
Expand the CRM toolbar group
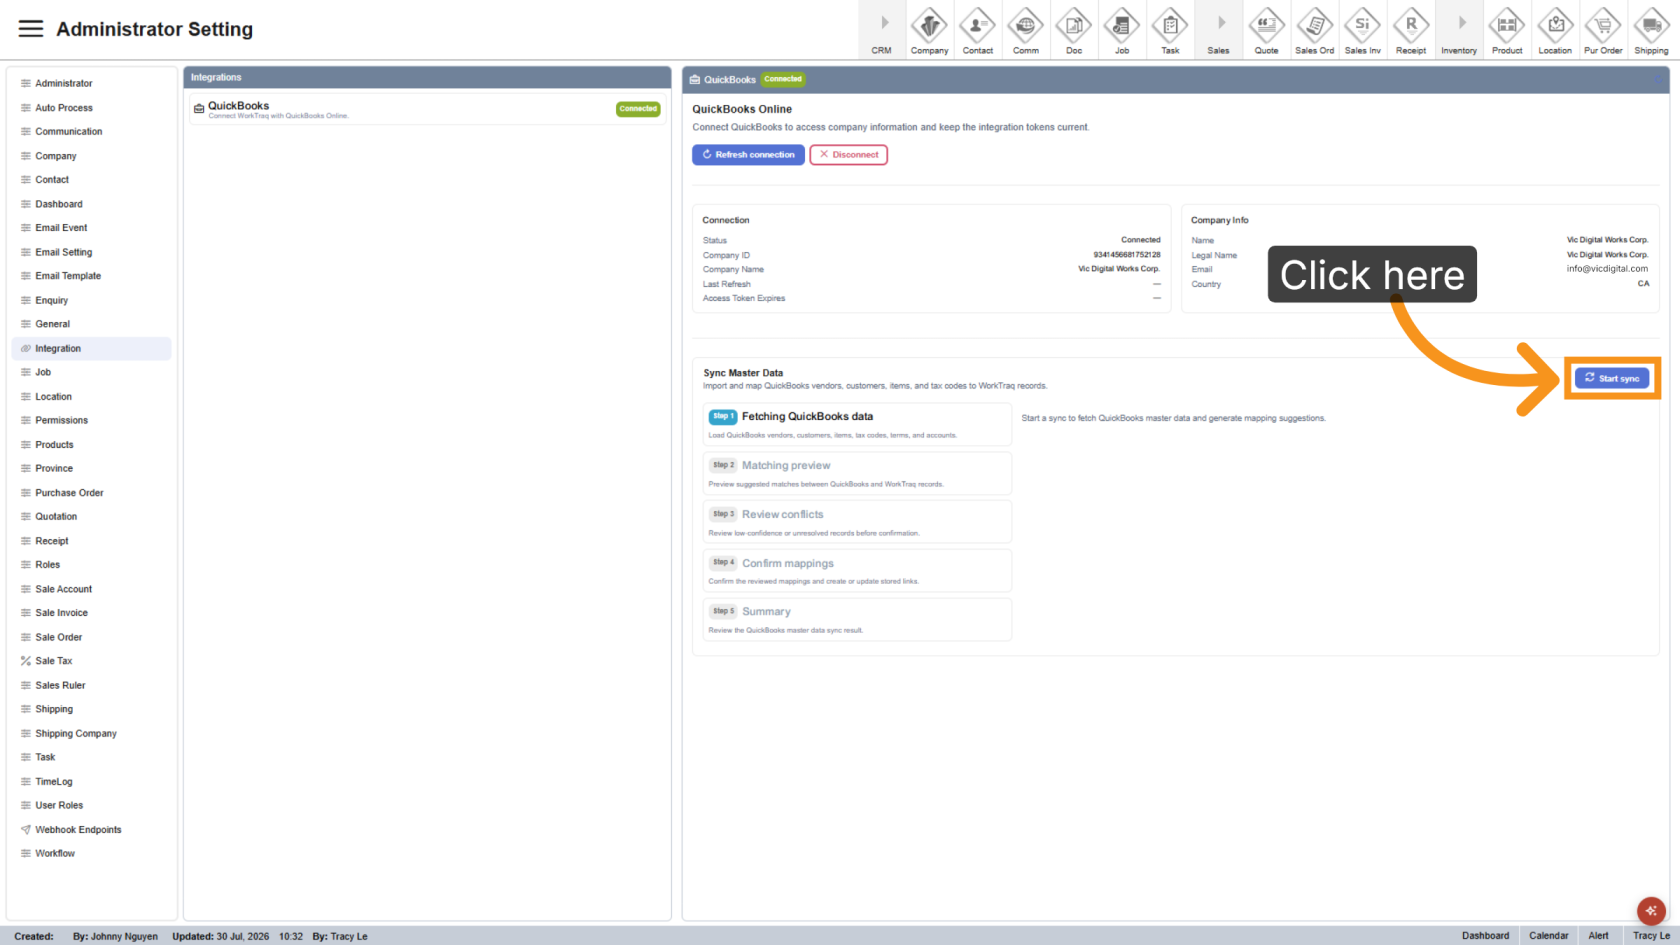click(882, 30)
